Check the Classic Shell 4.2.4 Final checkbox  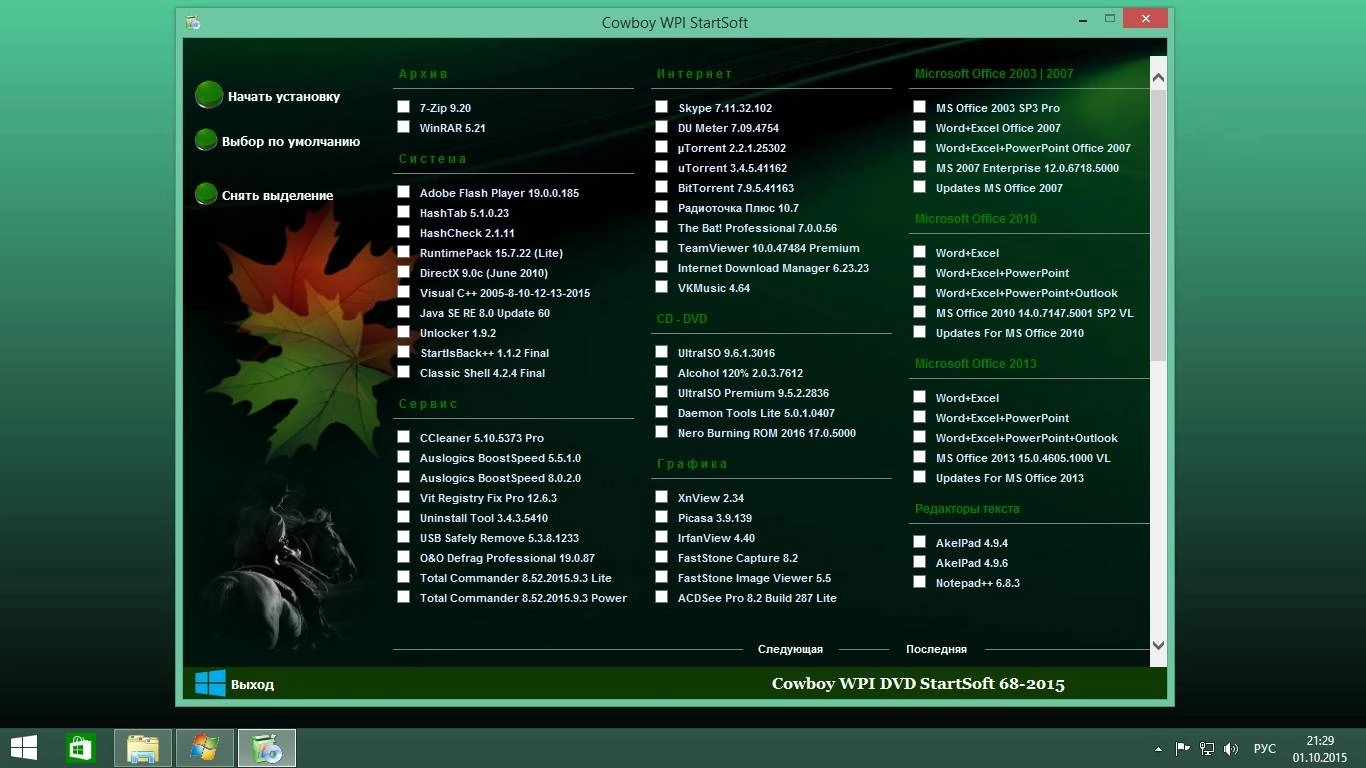coord(403,372)
